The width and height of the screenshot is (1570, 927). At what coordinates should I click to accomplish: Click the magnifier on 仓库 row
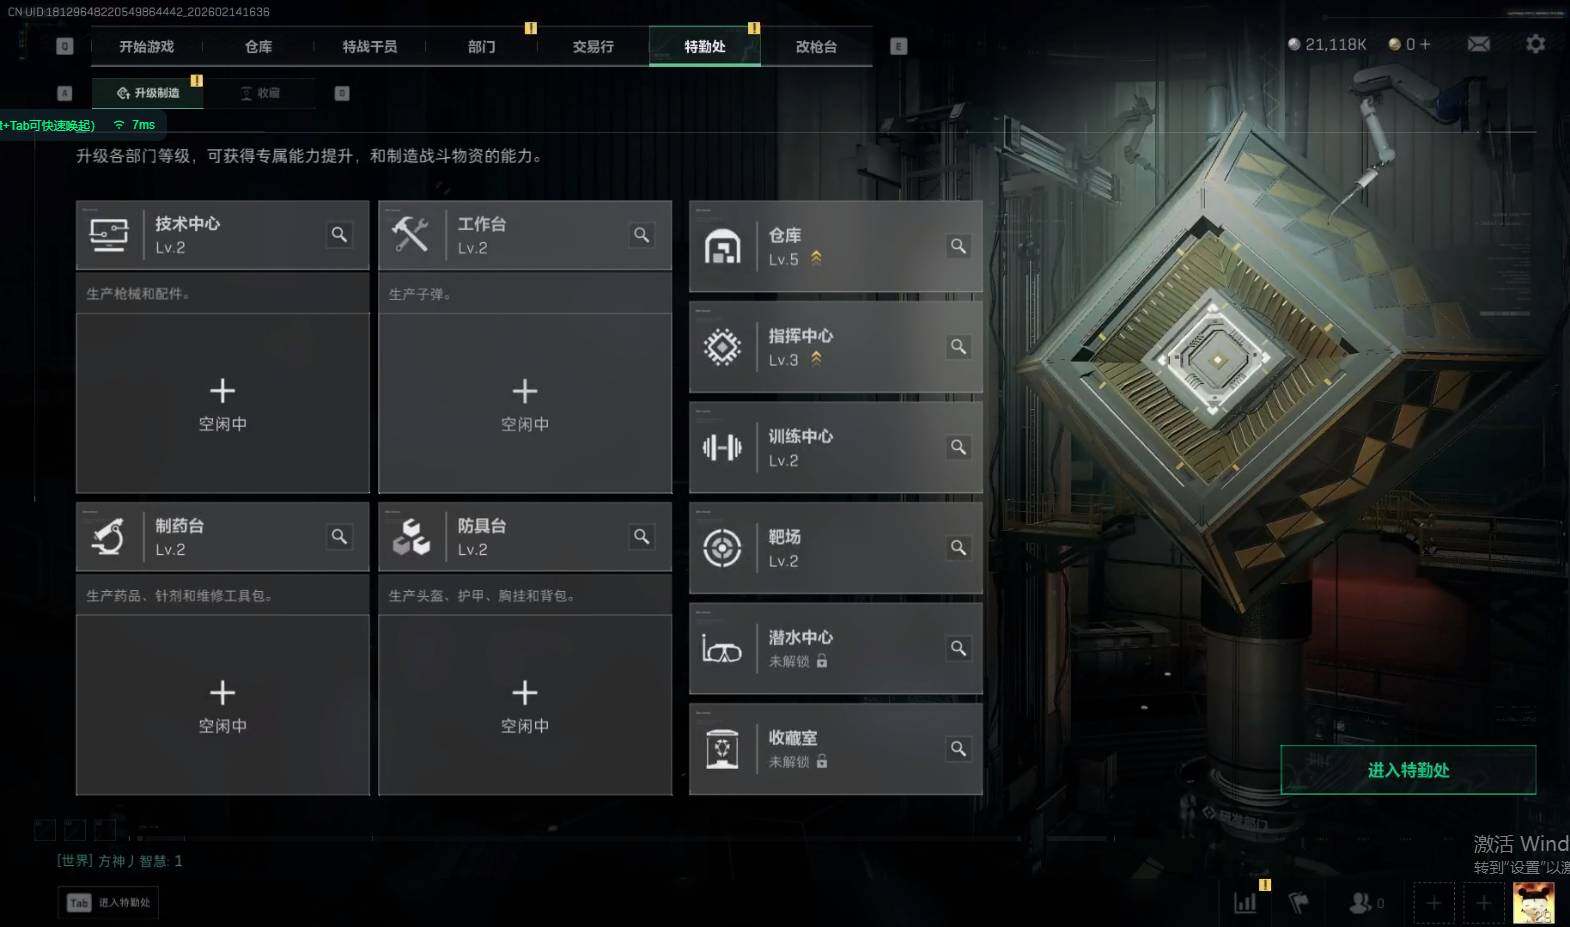click(958, 246)
